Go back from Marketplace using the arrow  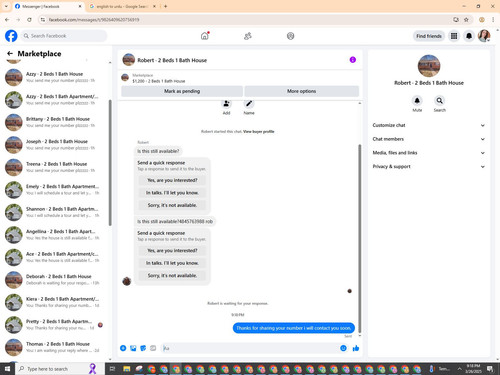pos(10,53)
